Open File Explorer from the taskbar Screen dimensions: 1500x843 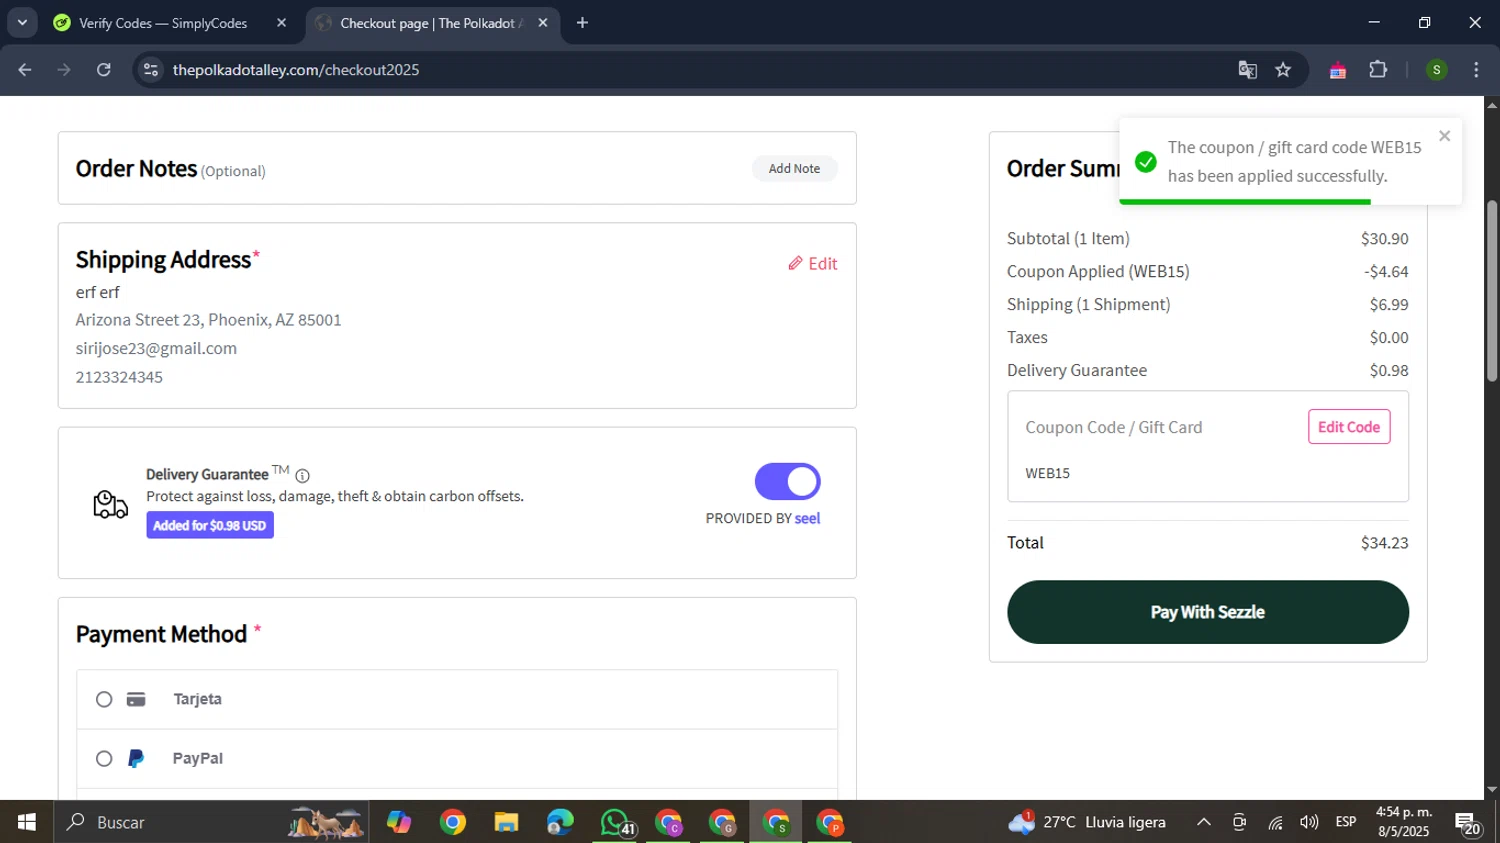click(506, 822)
